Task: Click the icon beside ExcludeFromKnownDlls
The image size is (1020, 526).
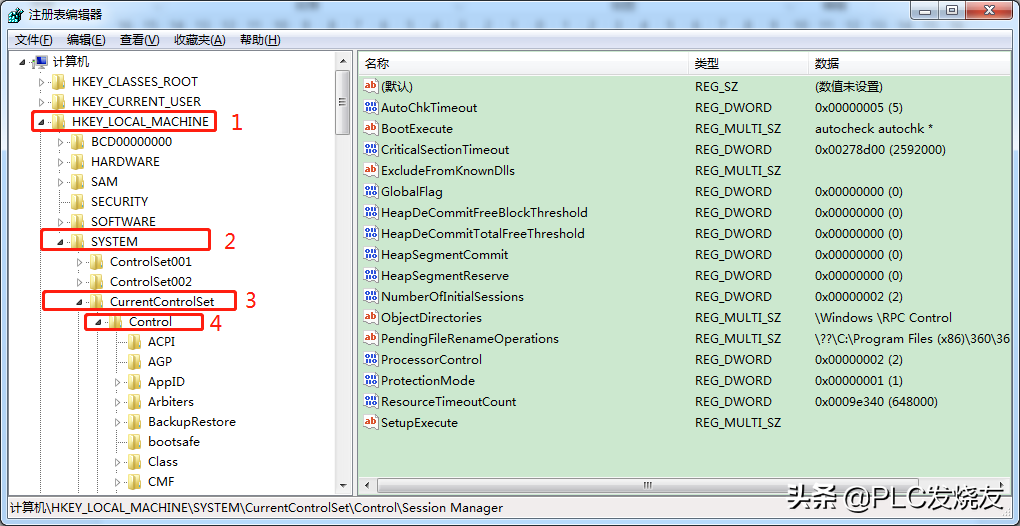Action: click(x=371, y=170)
